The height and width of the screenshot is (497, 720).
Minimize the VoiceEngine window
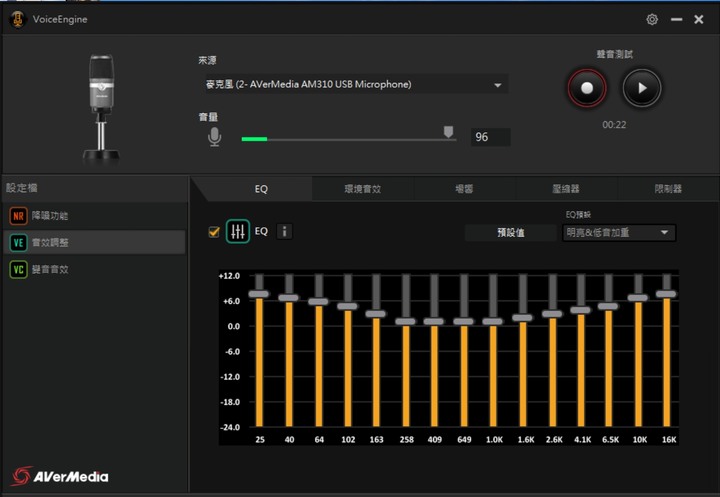tap(676, 19)
